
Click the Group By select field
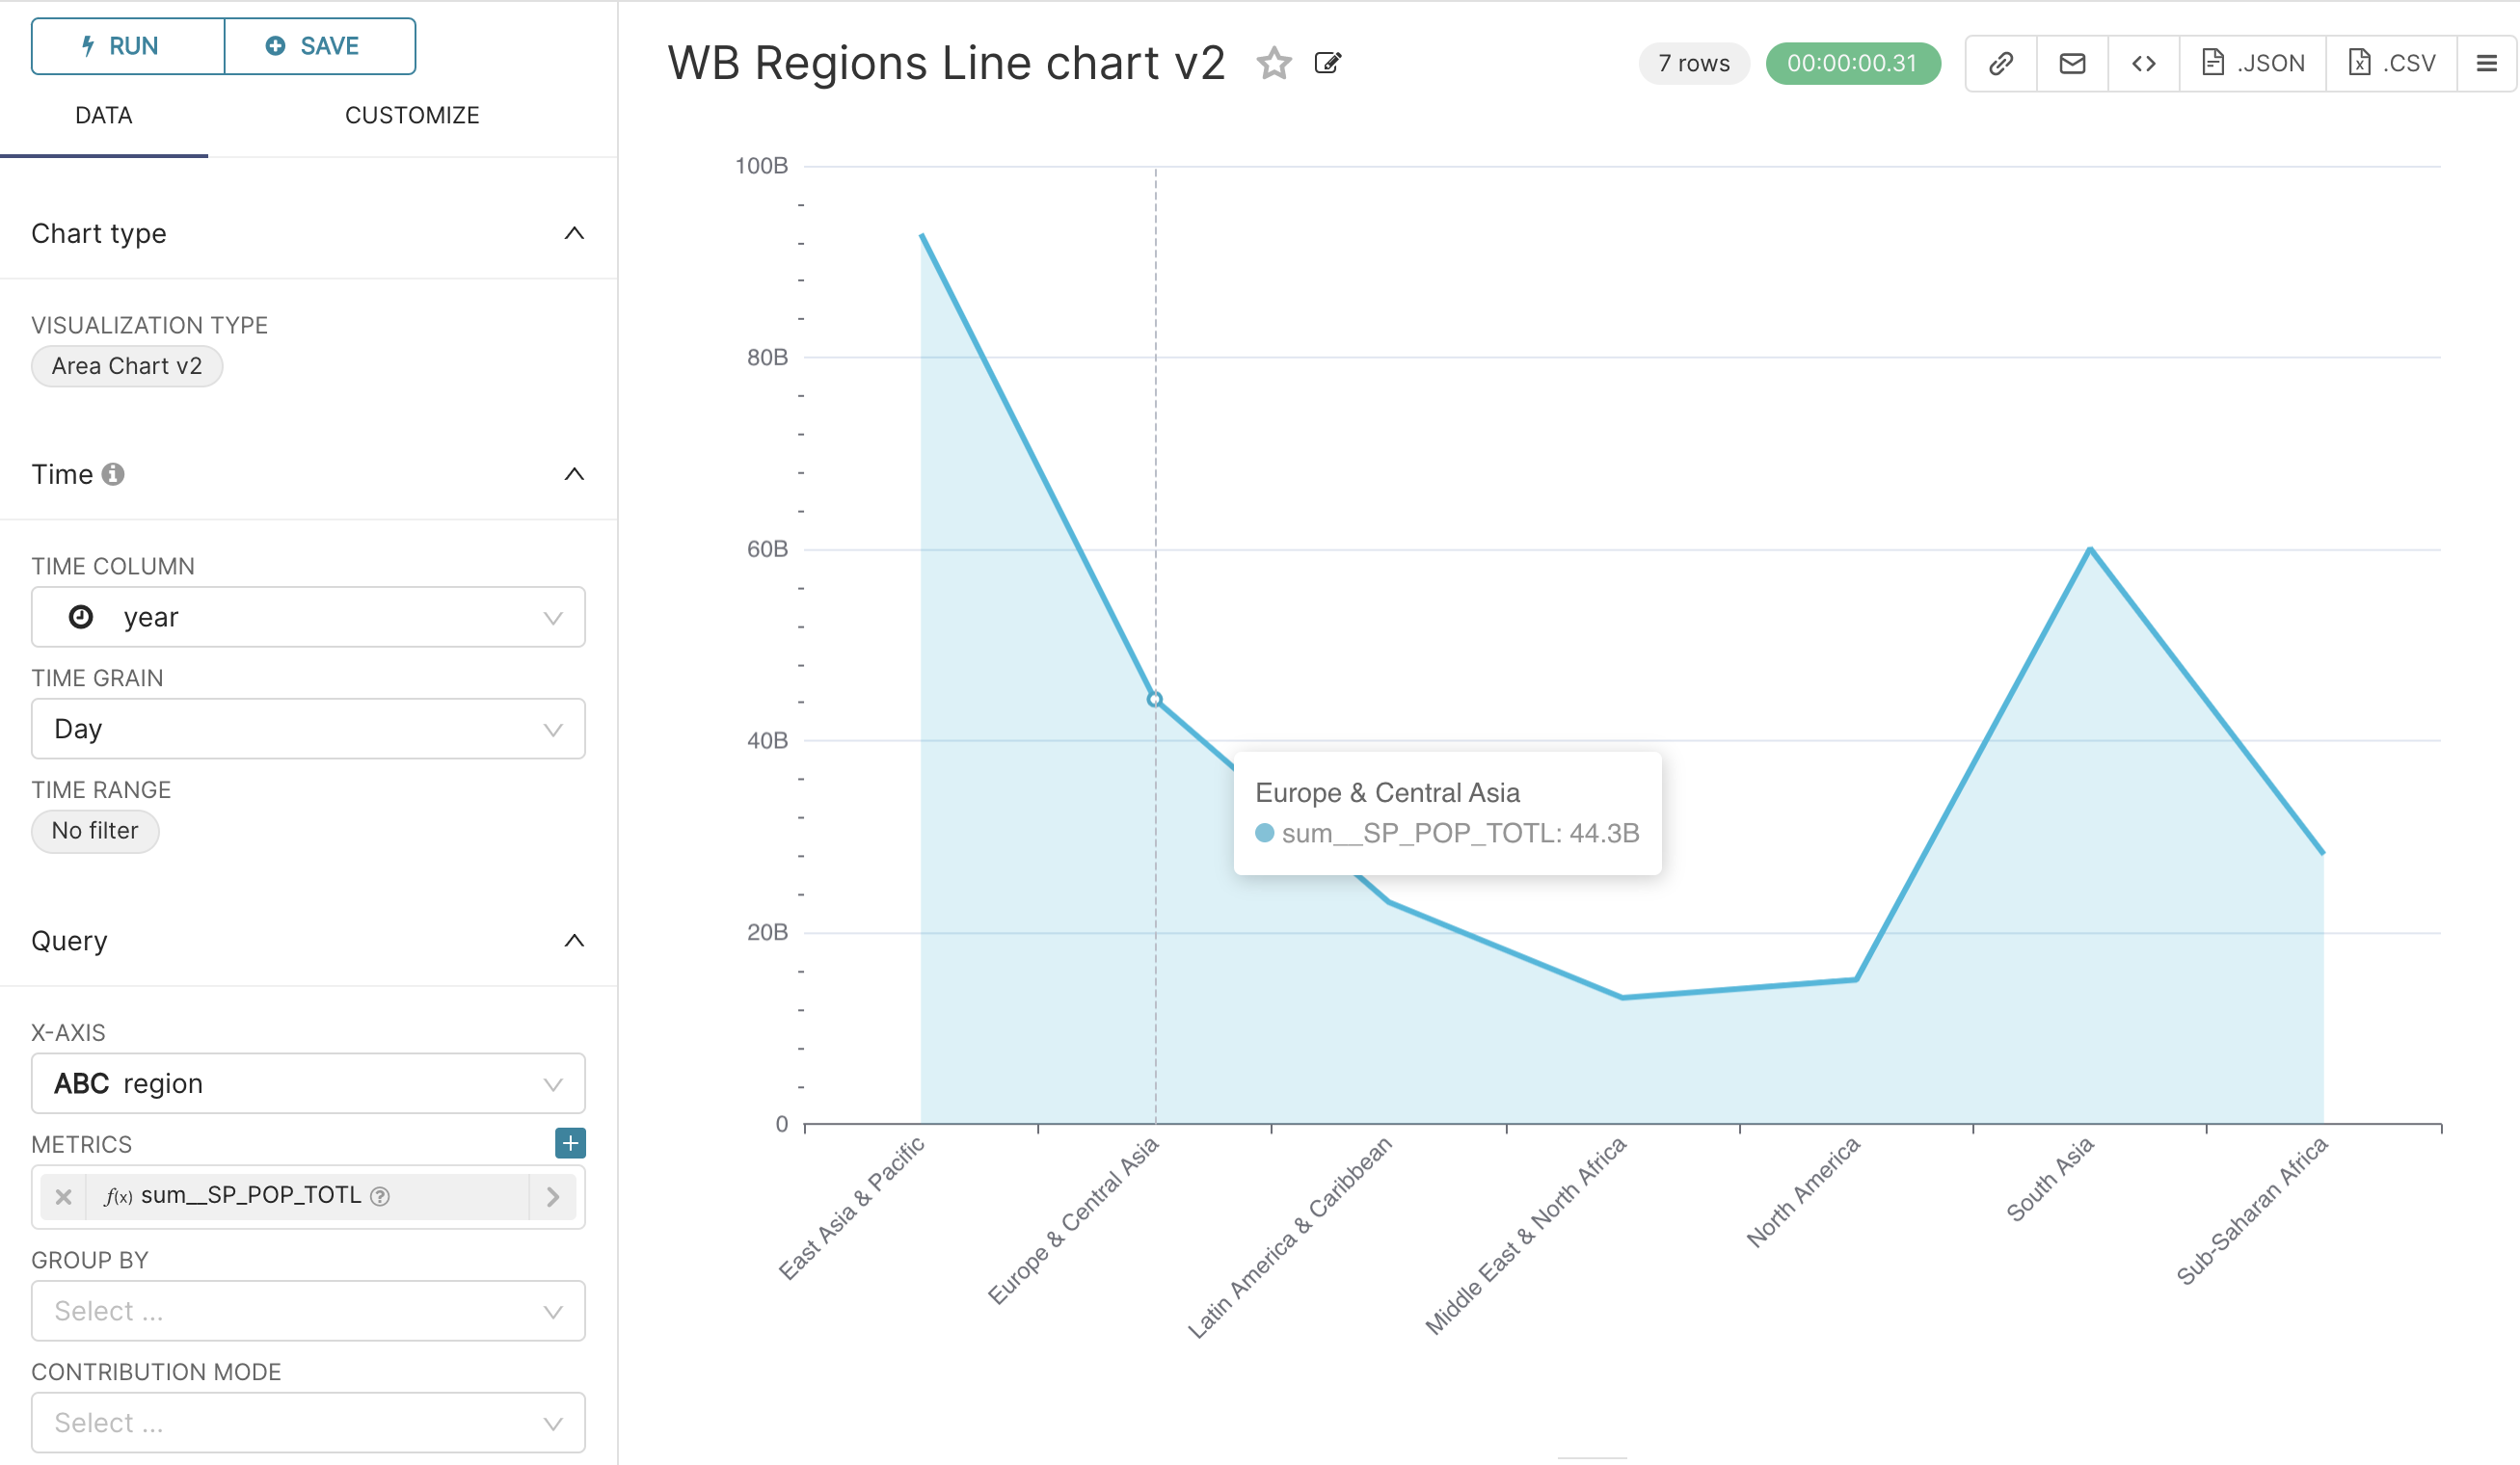pyautogui.click(x=308, y=1311)
